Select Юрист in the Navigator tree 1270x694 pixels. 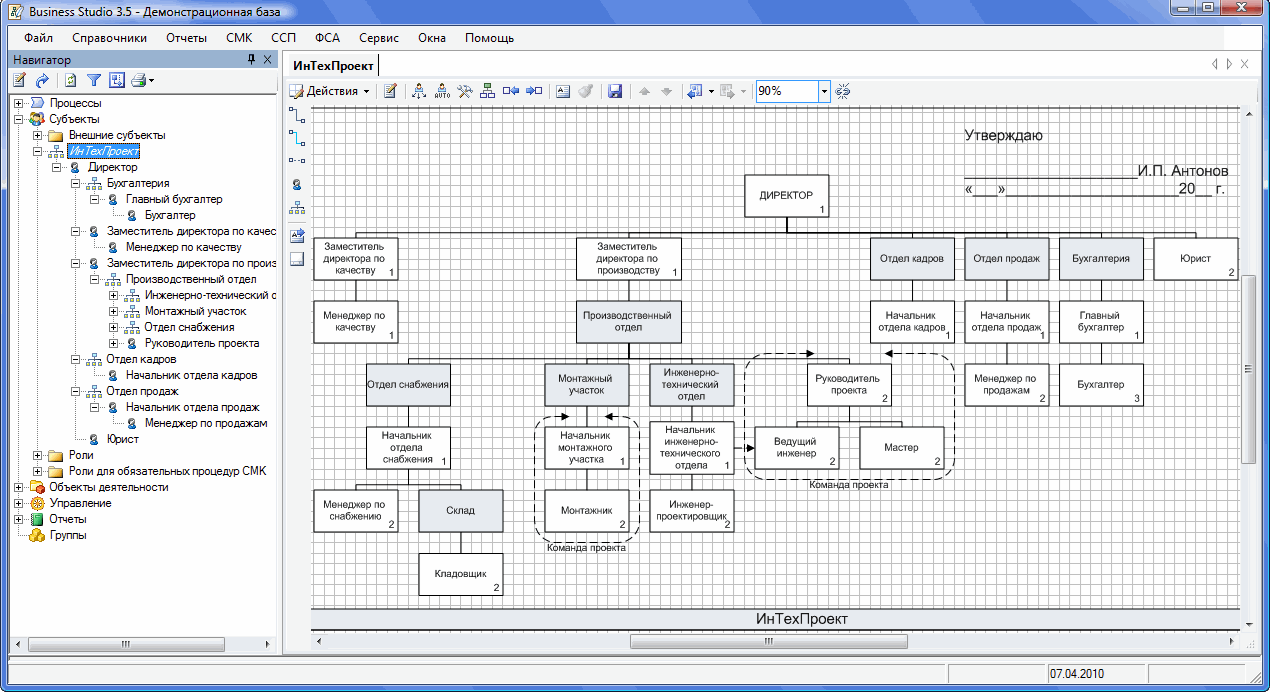pos(122,439)
